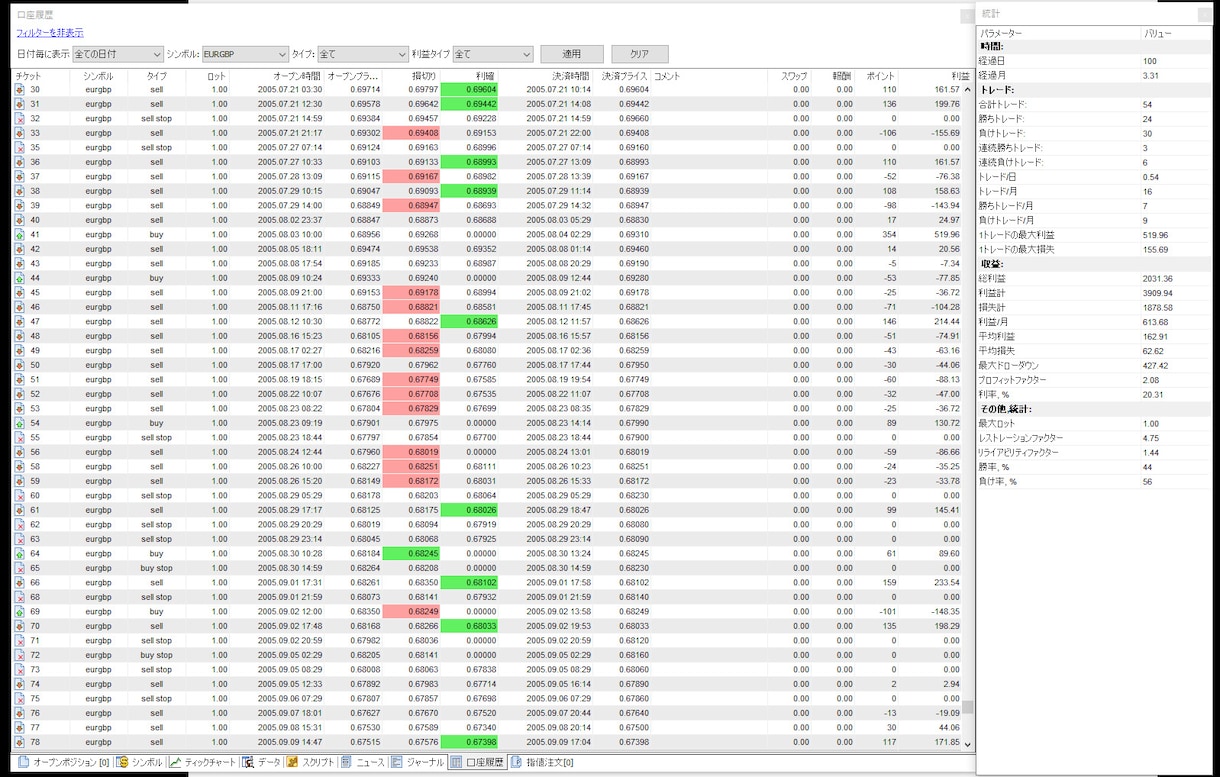Viewport: 1220px width, 777px height.
Task: Switch to the データ tab
Action: [262, 762]
